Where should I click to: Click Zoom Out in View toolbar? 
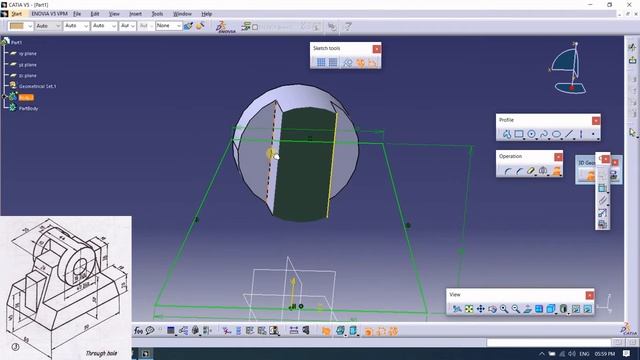516,309
